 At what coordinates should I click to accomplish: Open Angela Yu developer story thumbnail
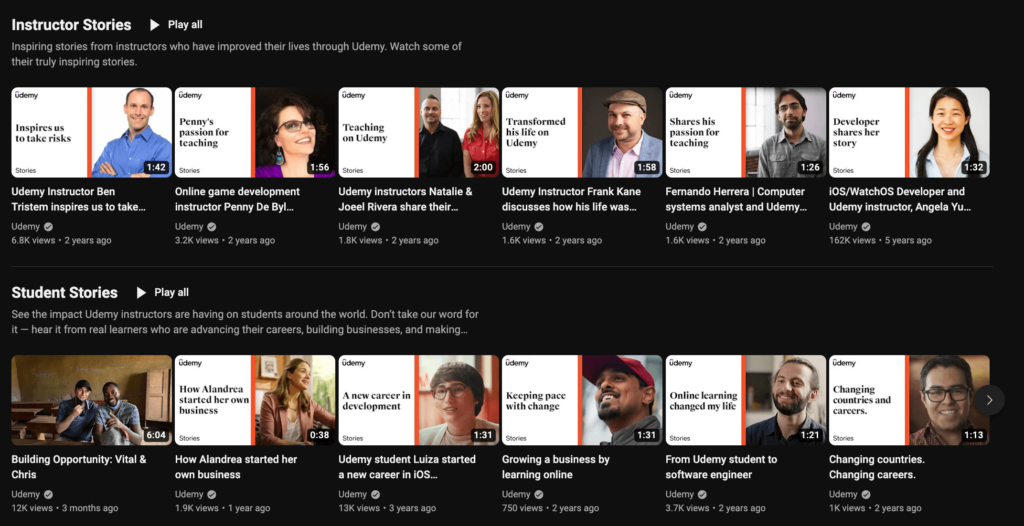point(909,132)
